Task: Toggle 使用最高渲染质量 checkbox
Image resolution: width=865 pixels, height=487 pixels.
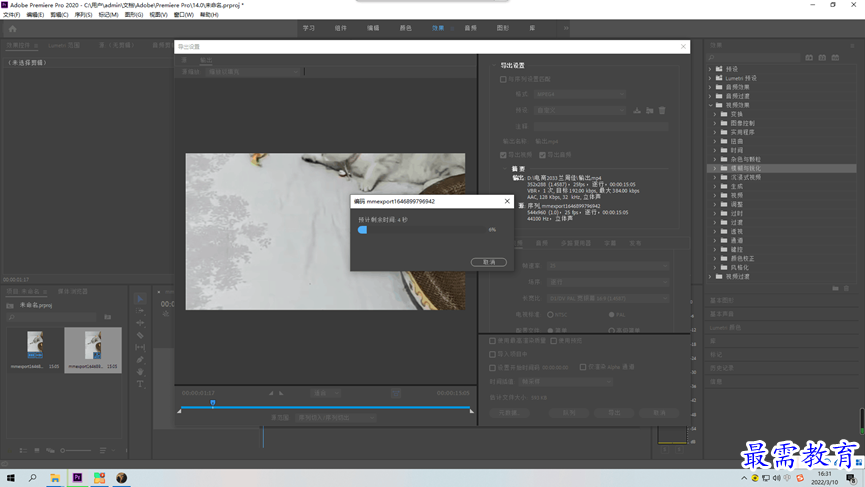Action: 492,341
